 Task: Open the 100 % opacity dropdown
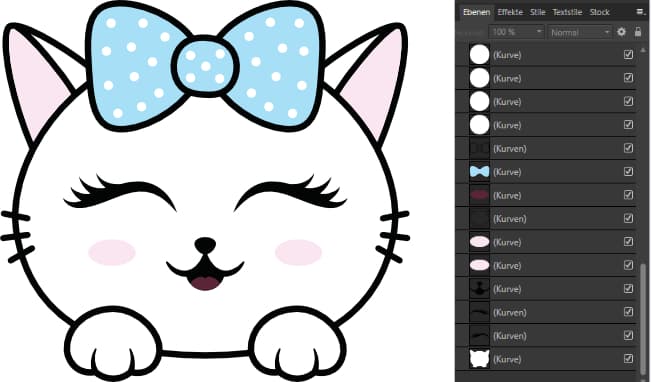click(x=516, y=32)
